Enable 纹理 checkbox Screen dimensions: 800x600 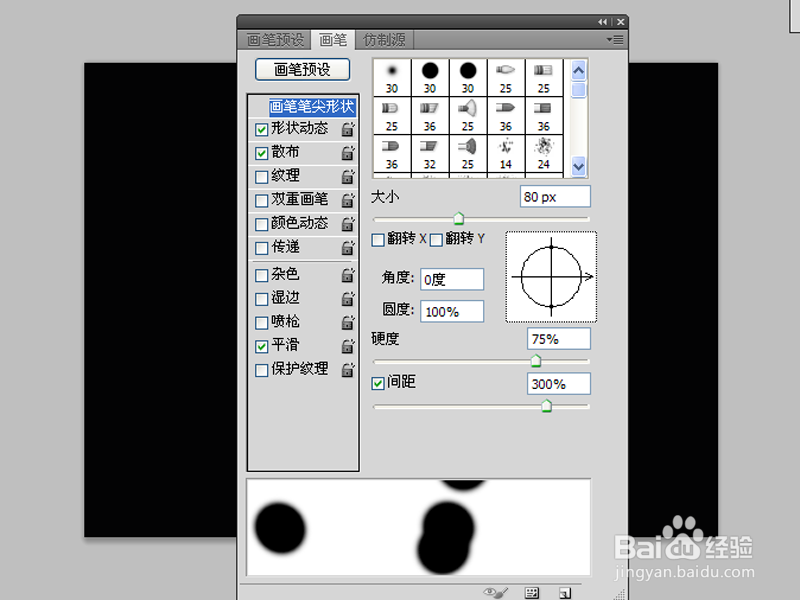(x=261, y=177)
